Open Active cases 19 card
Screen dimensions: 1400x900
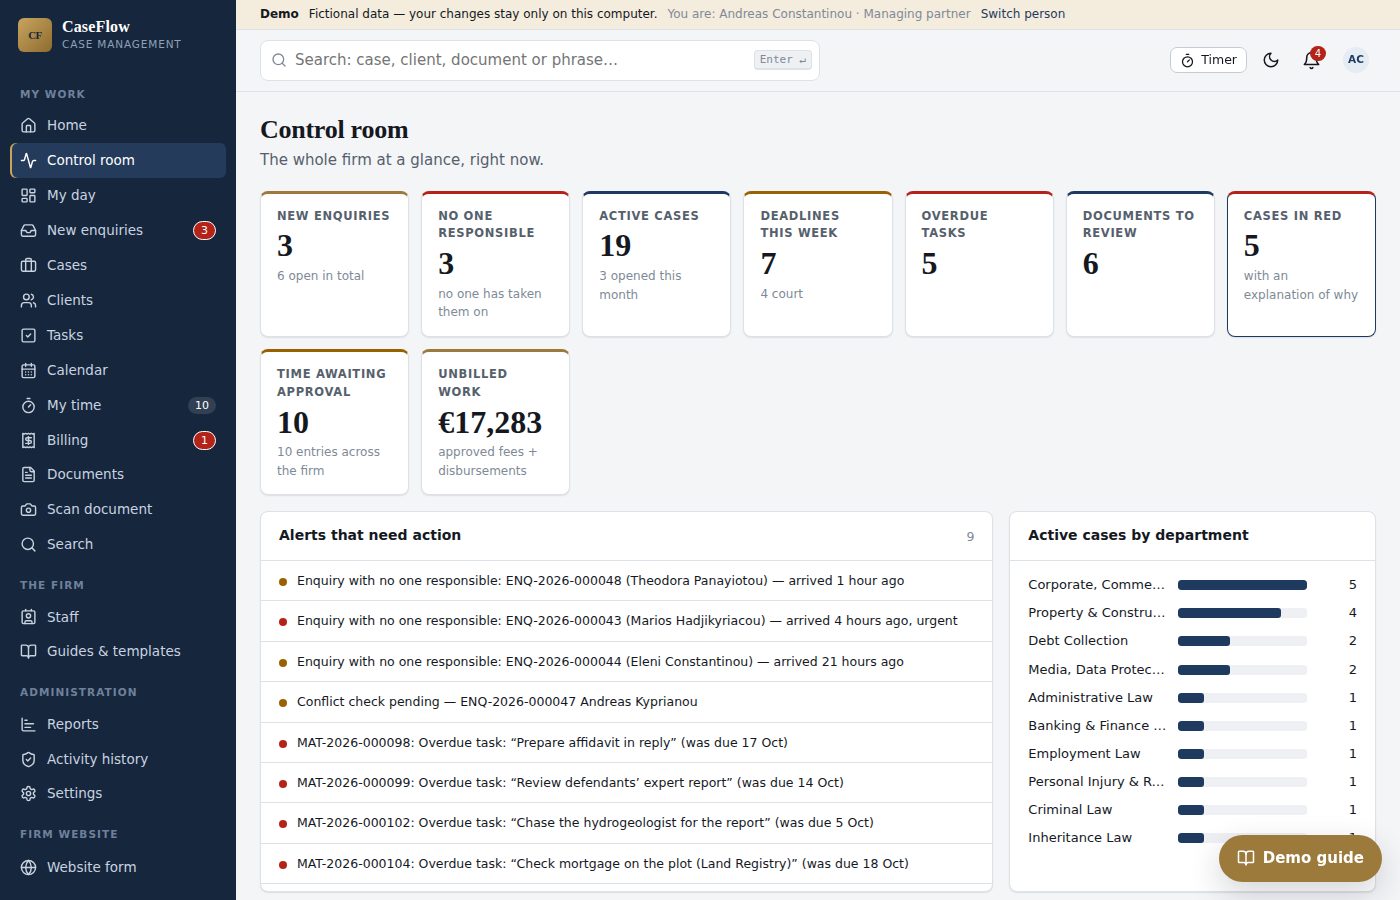pyautogui.click(x=656, y=264)
